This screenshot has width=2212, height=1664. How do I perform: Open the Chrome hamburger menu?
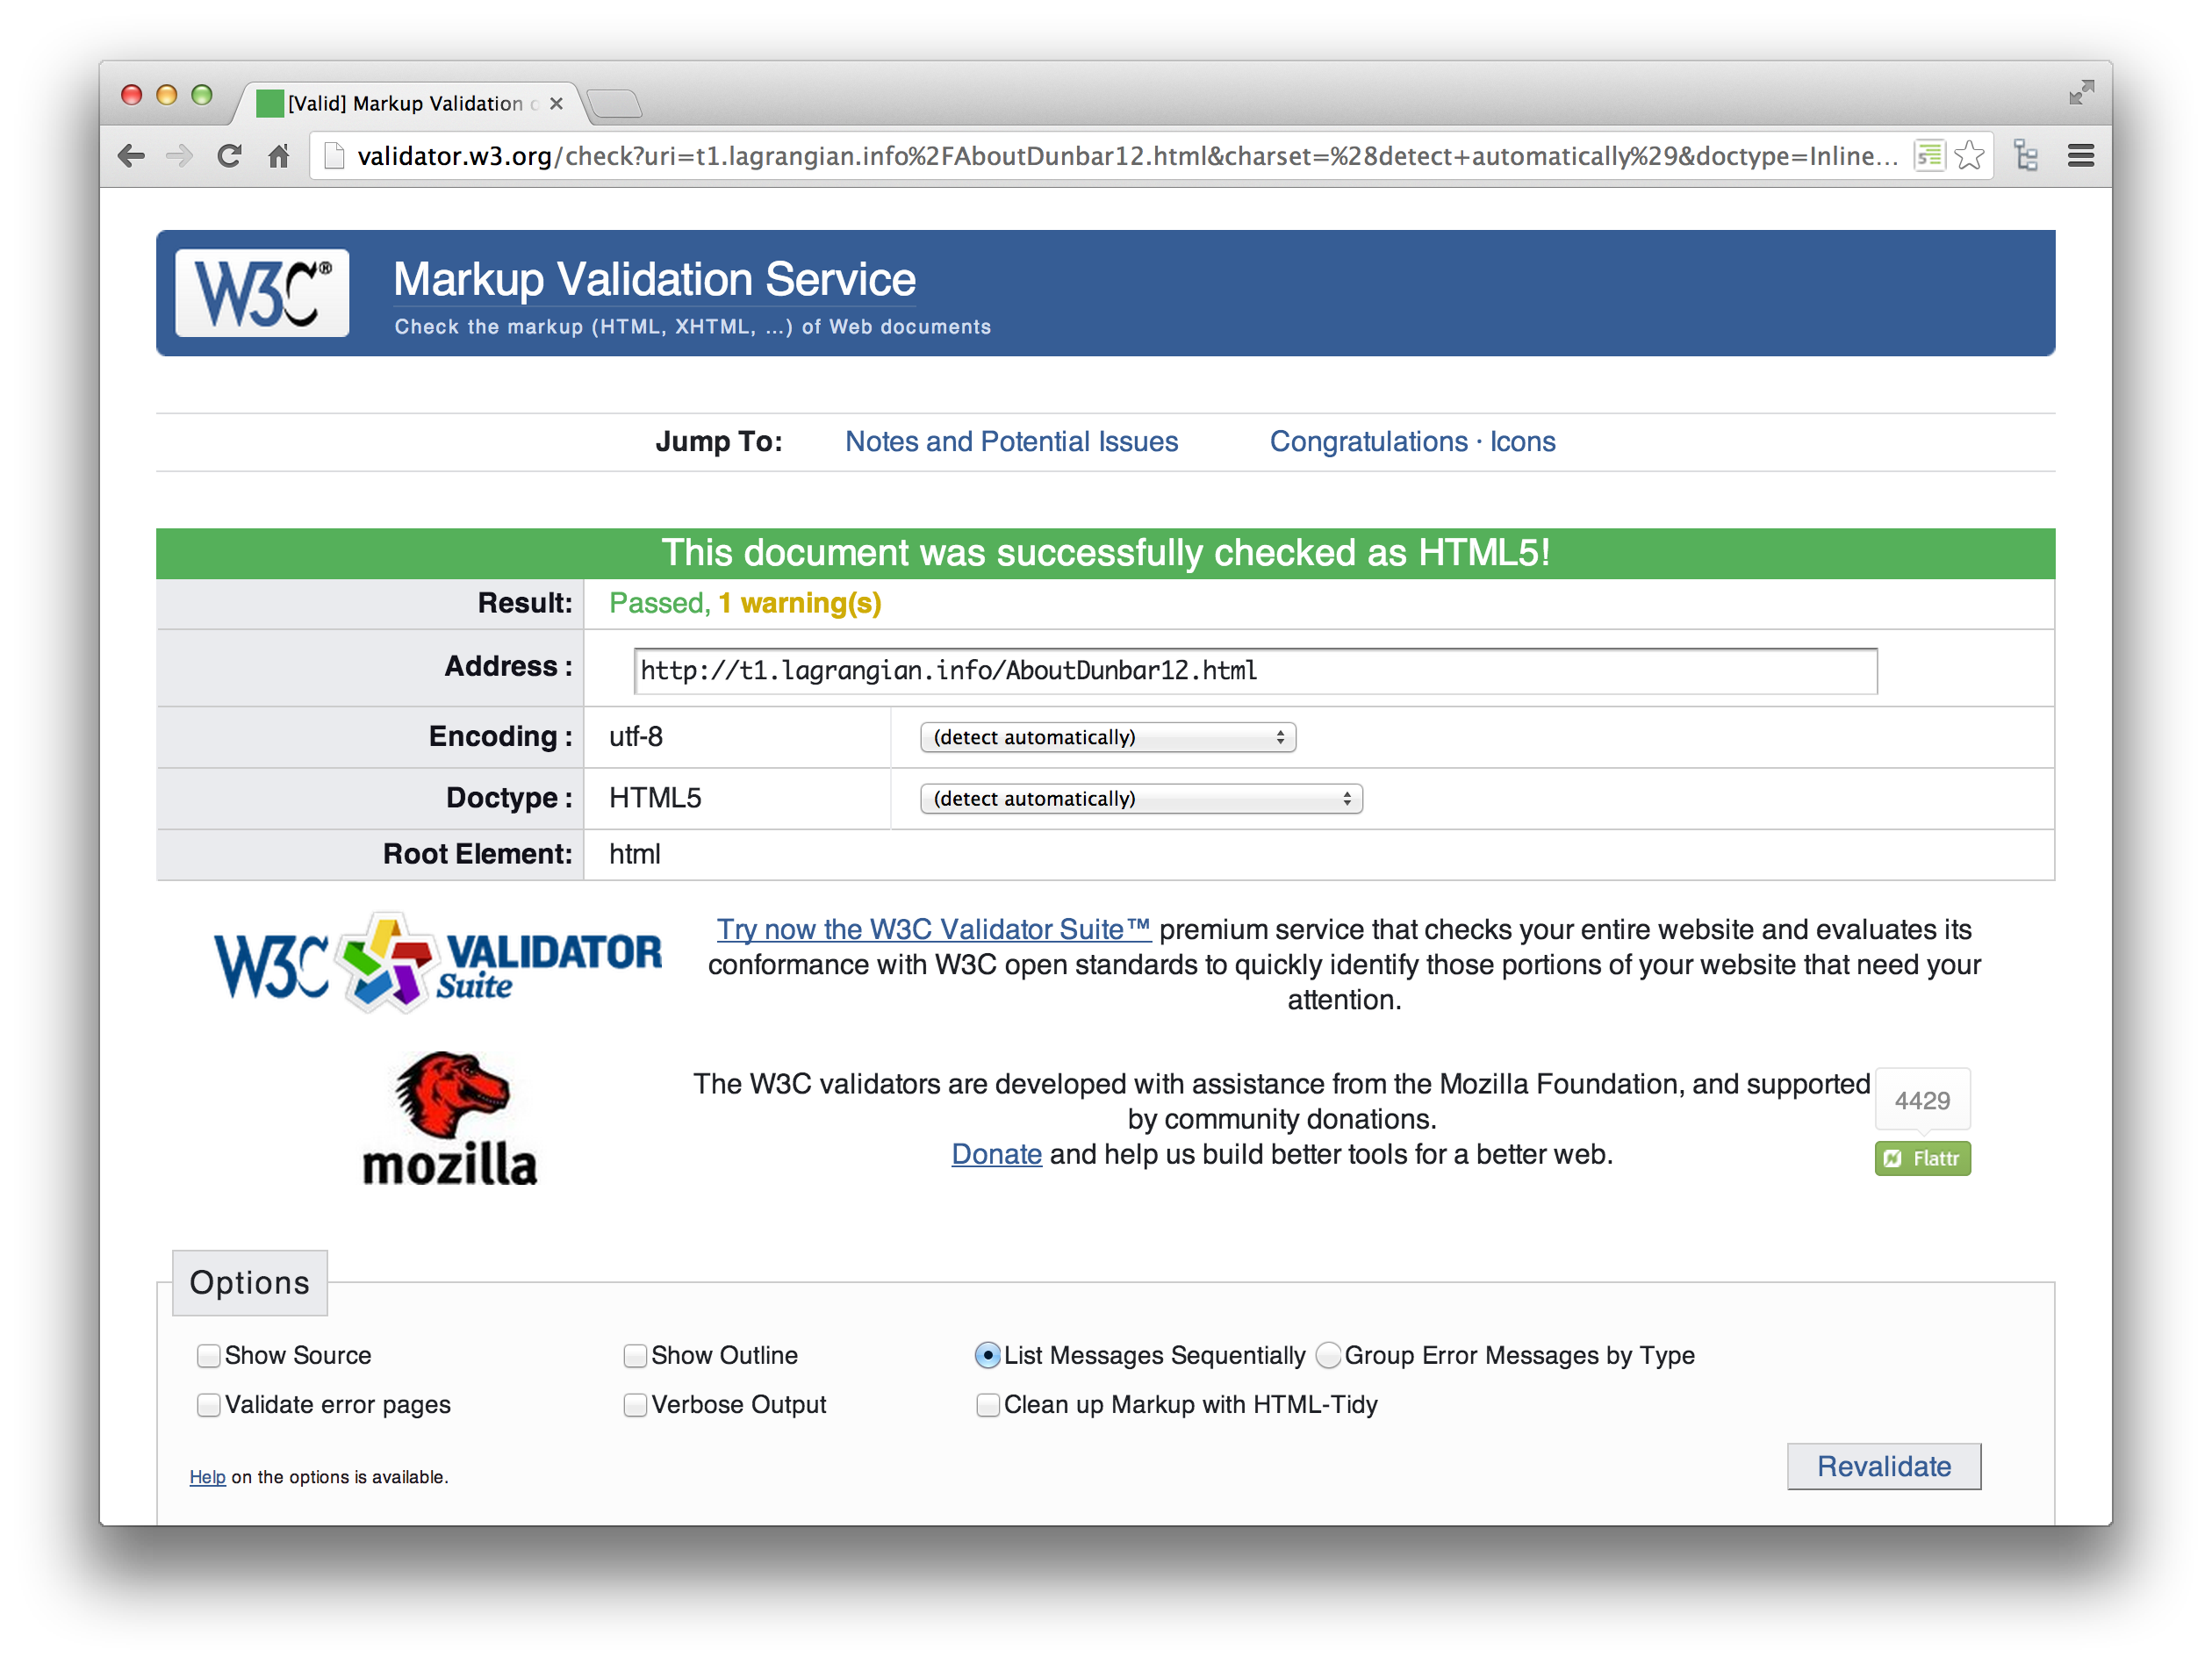(x=2080, y=156)
